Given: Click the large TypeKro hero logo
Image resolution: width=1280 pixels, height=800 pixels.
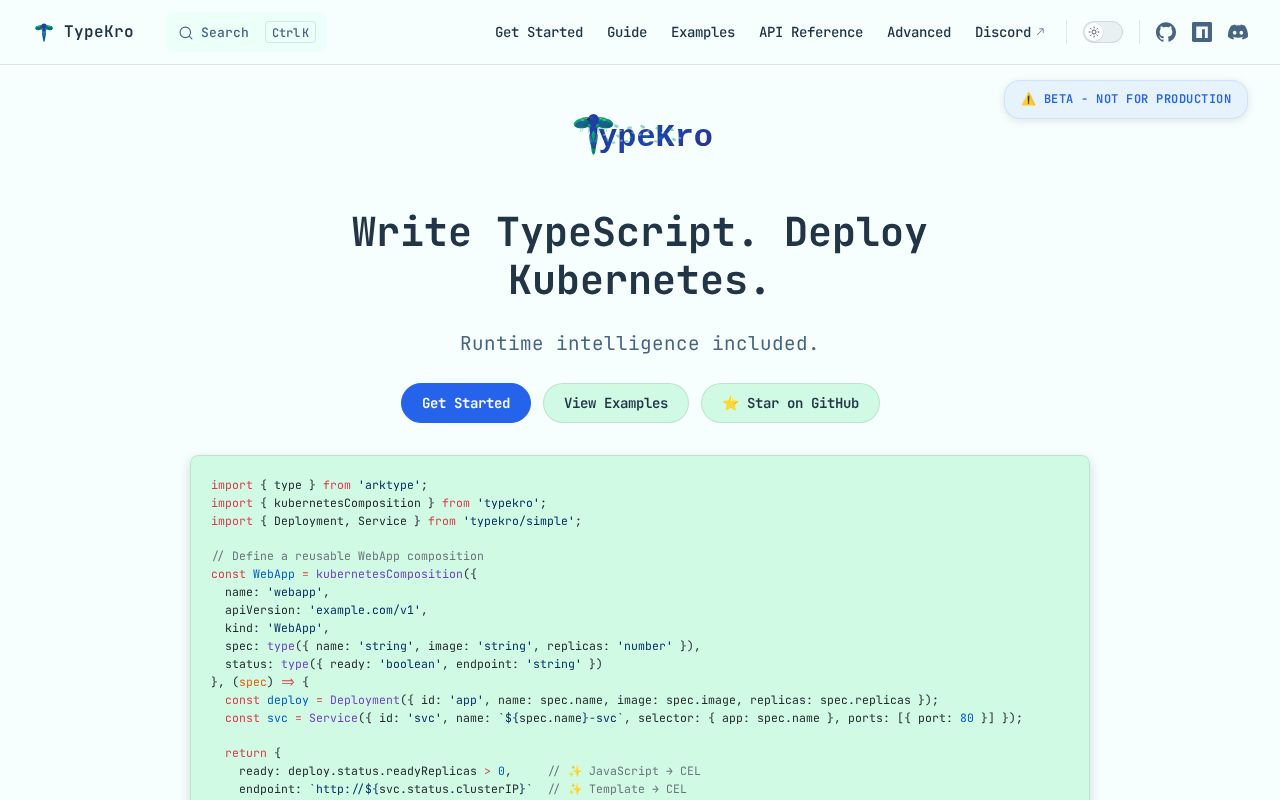Looking at the screenshot, I should pyautogui.click(x=642, y=134).
